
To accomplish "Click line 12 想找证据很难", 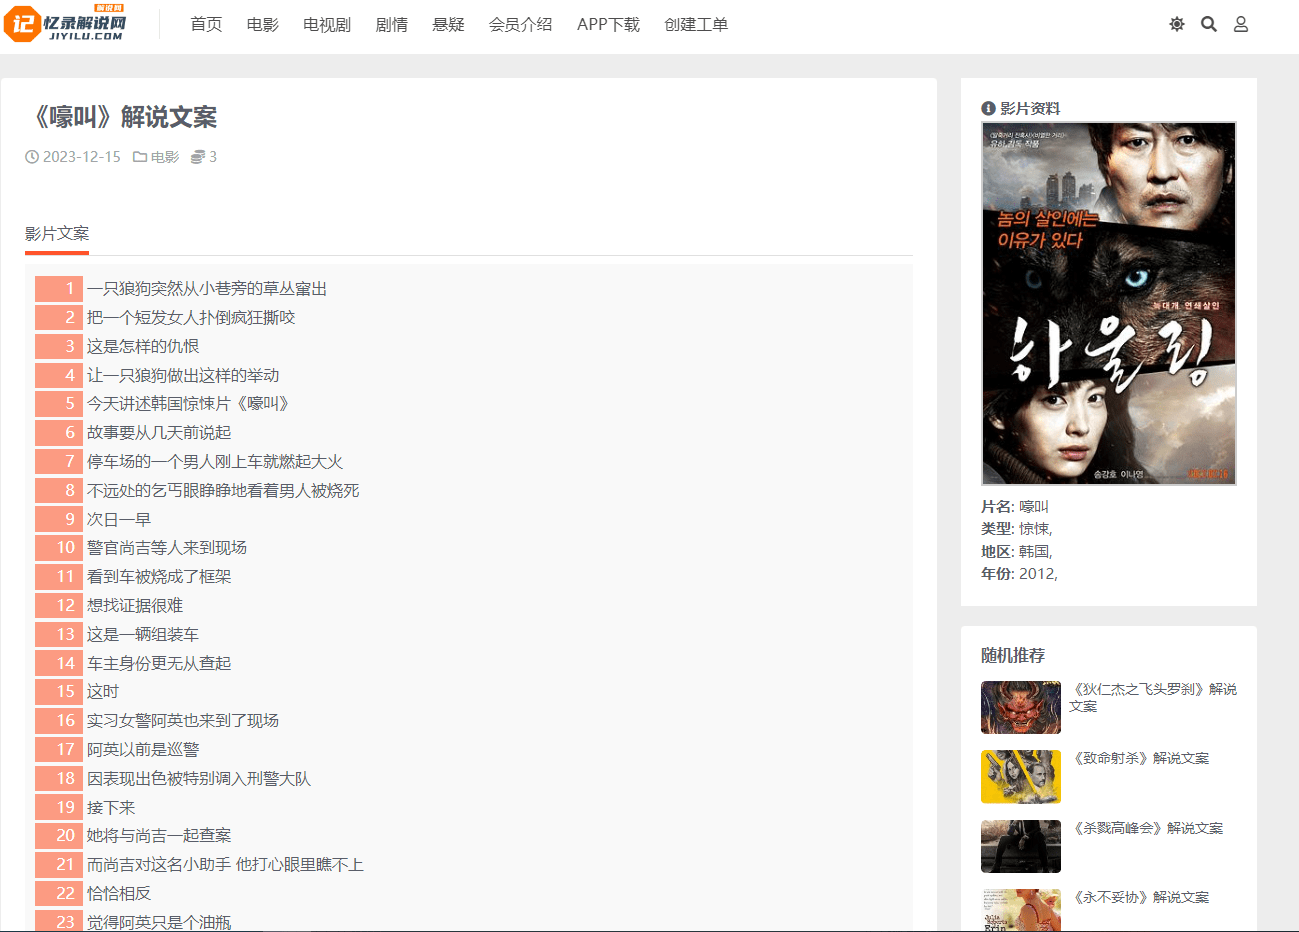I will [135, 606].
